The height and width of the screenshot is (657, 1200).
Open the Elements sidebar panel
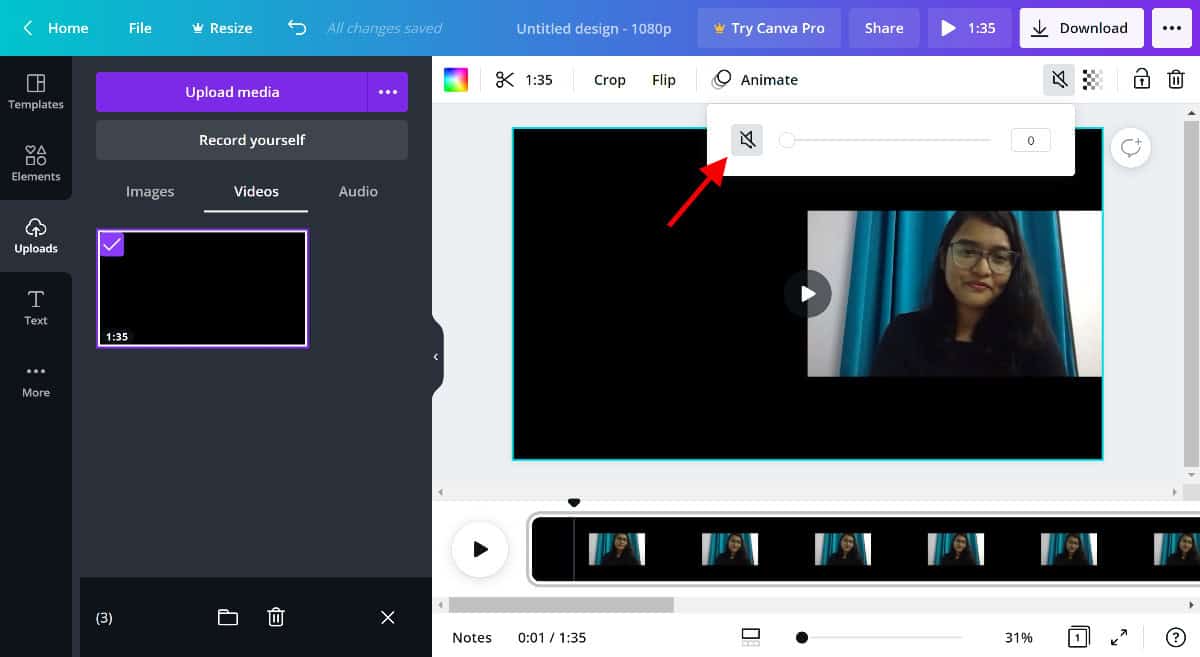(x=36, y=164)
